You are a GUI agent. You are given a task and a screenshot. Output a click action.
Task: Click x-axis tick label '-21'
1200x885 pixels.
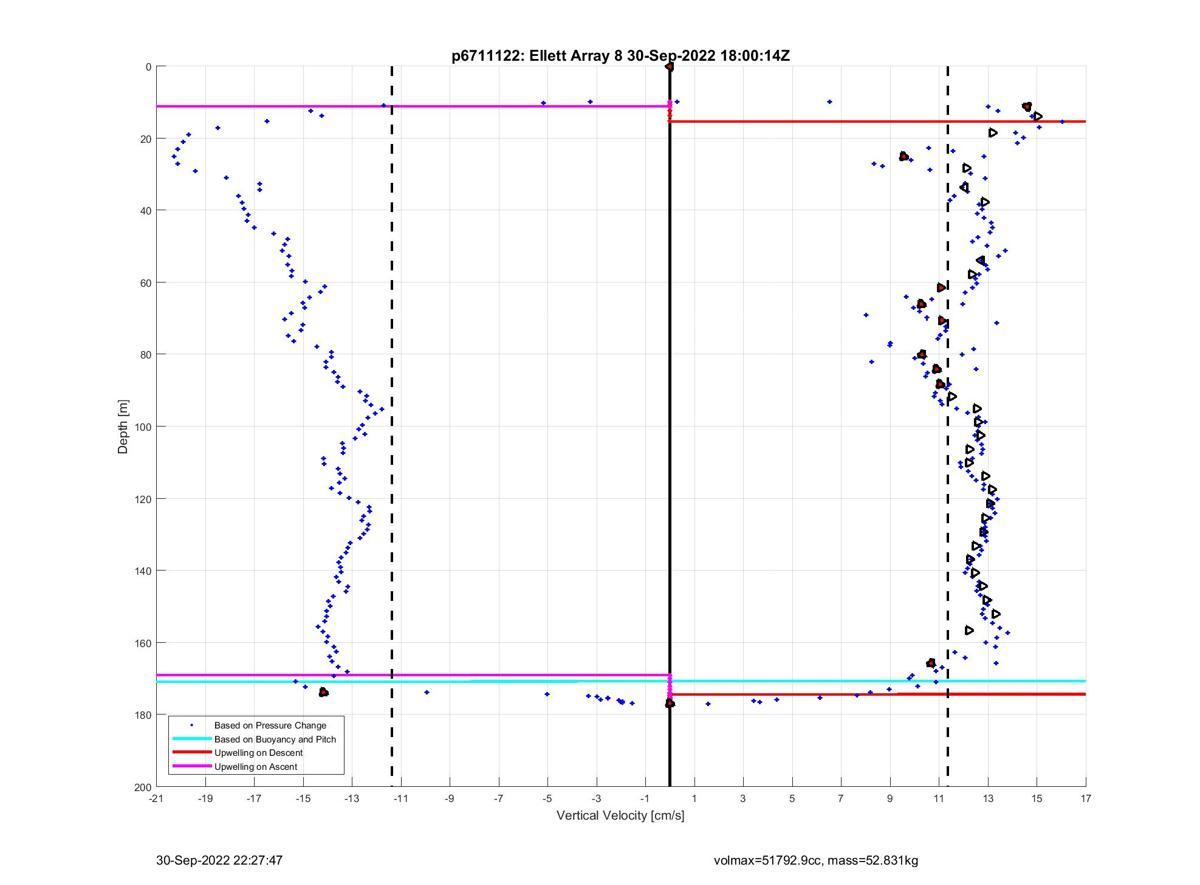coord(156,798)
